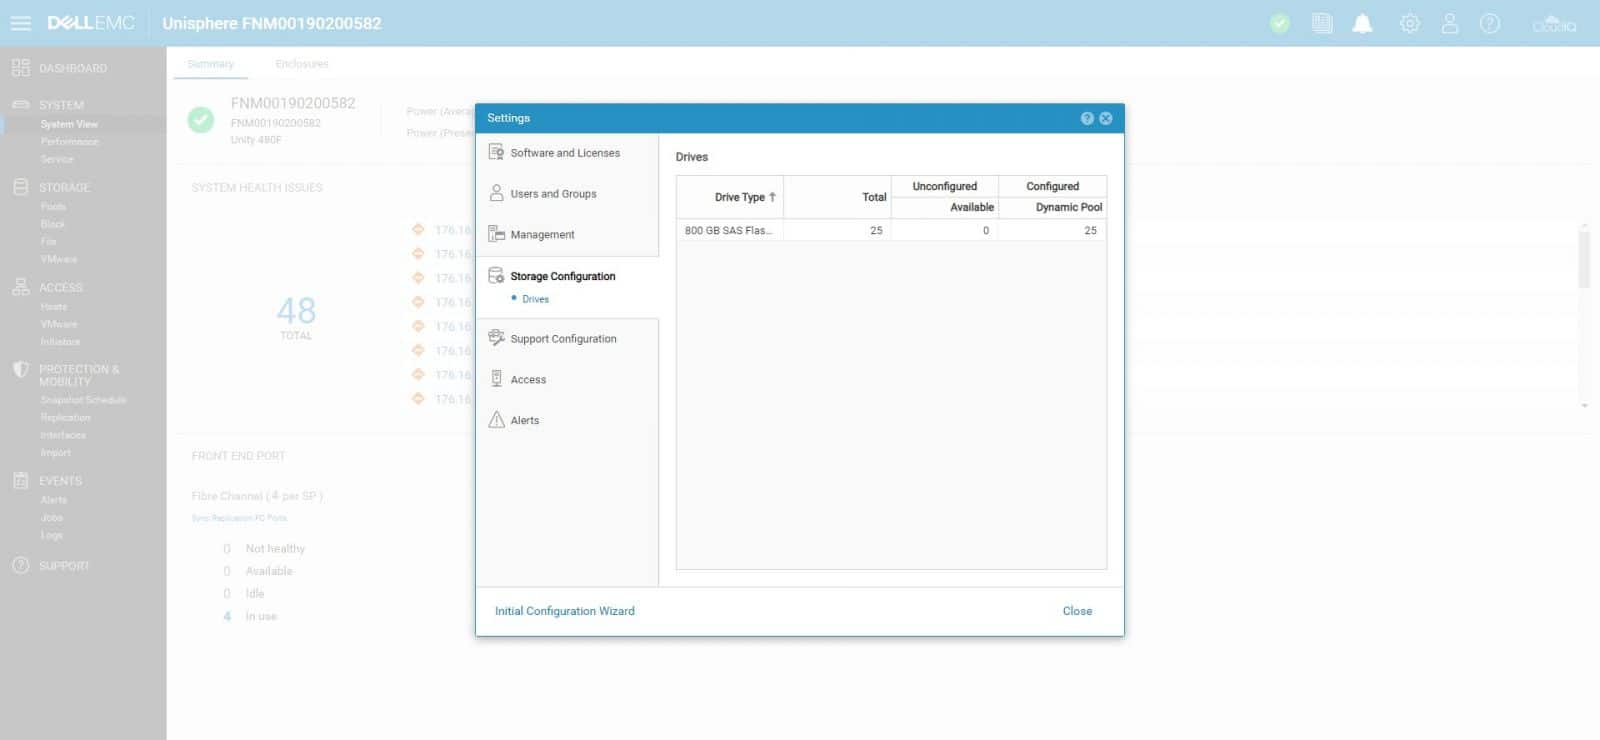Screen dimensions: 1600x740
Task: Open the Drives sub-item under Storage Configuration
Action: point(535,299)
